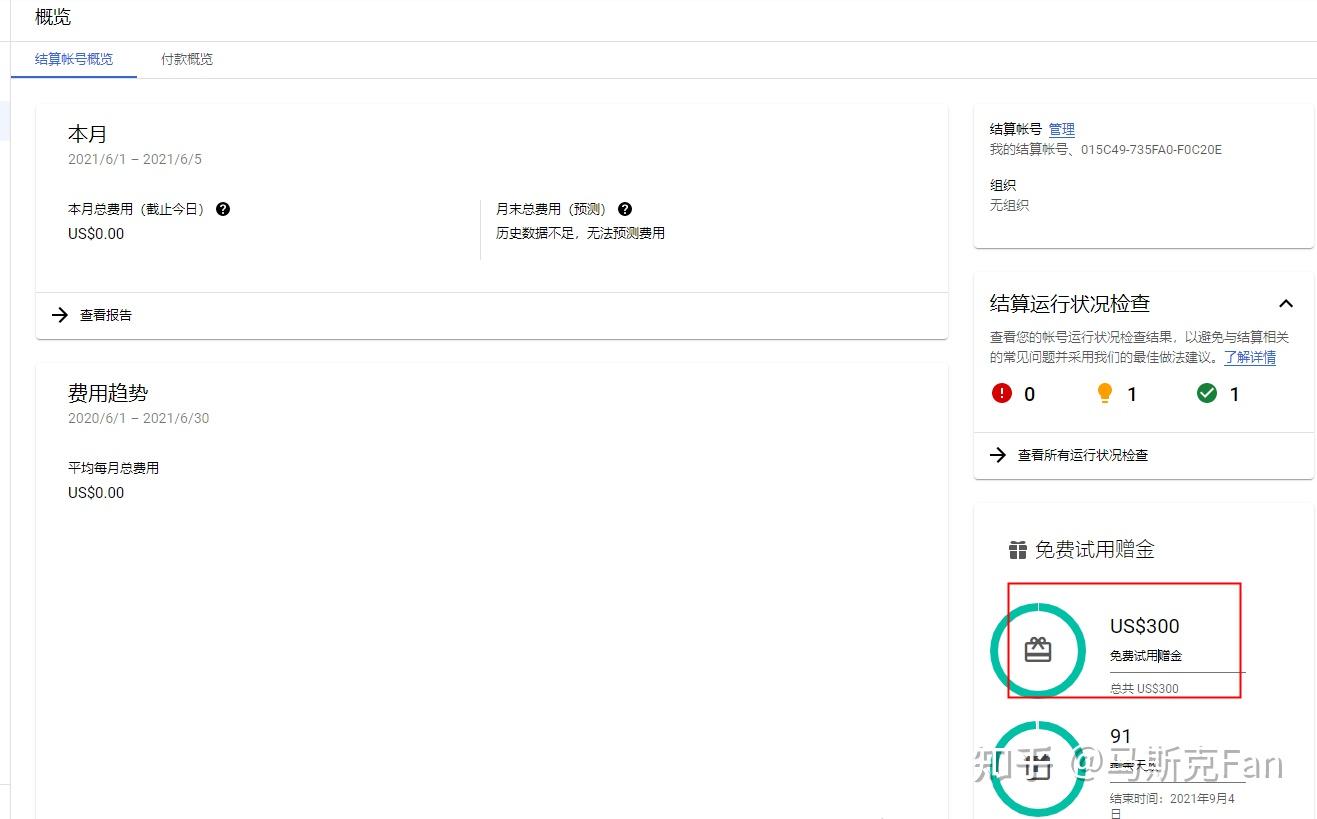Click the US$0.00 value under 本月总费用
The image size is (1317, 819).
[96, 234]
